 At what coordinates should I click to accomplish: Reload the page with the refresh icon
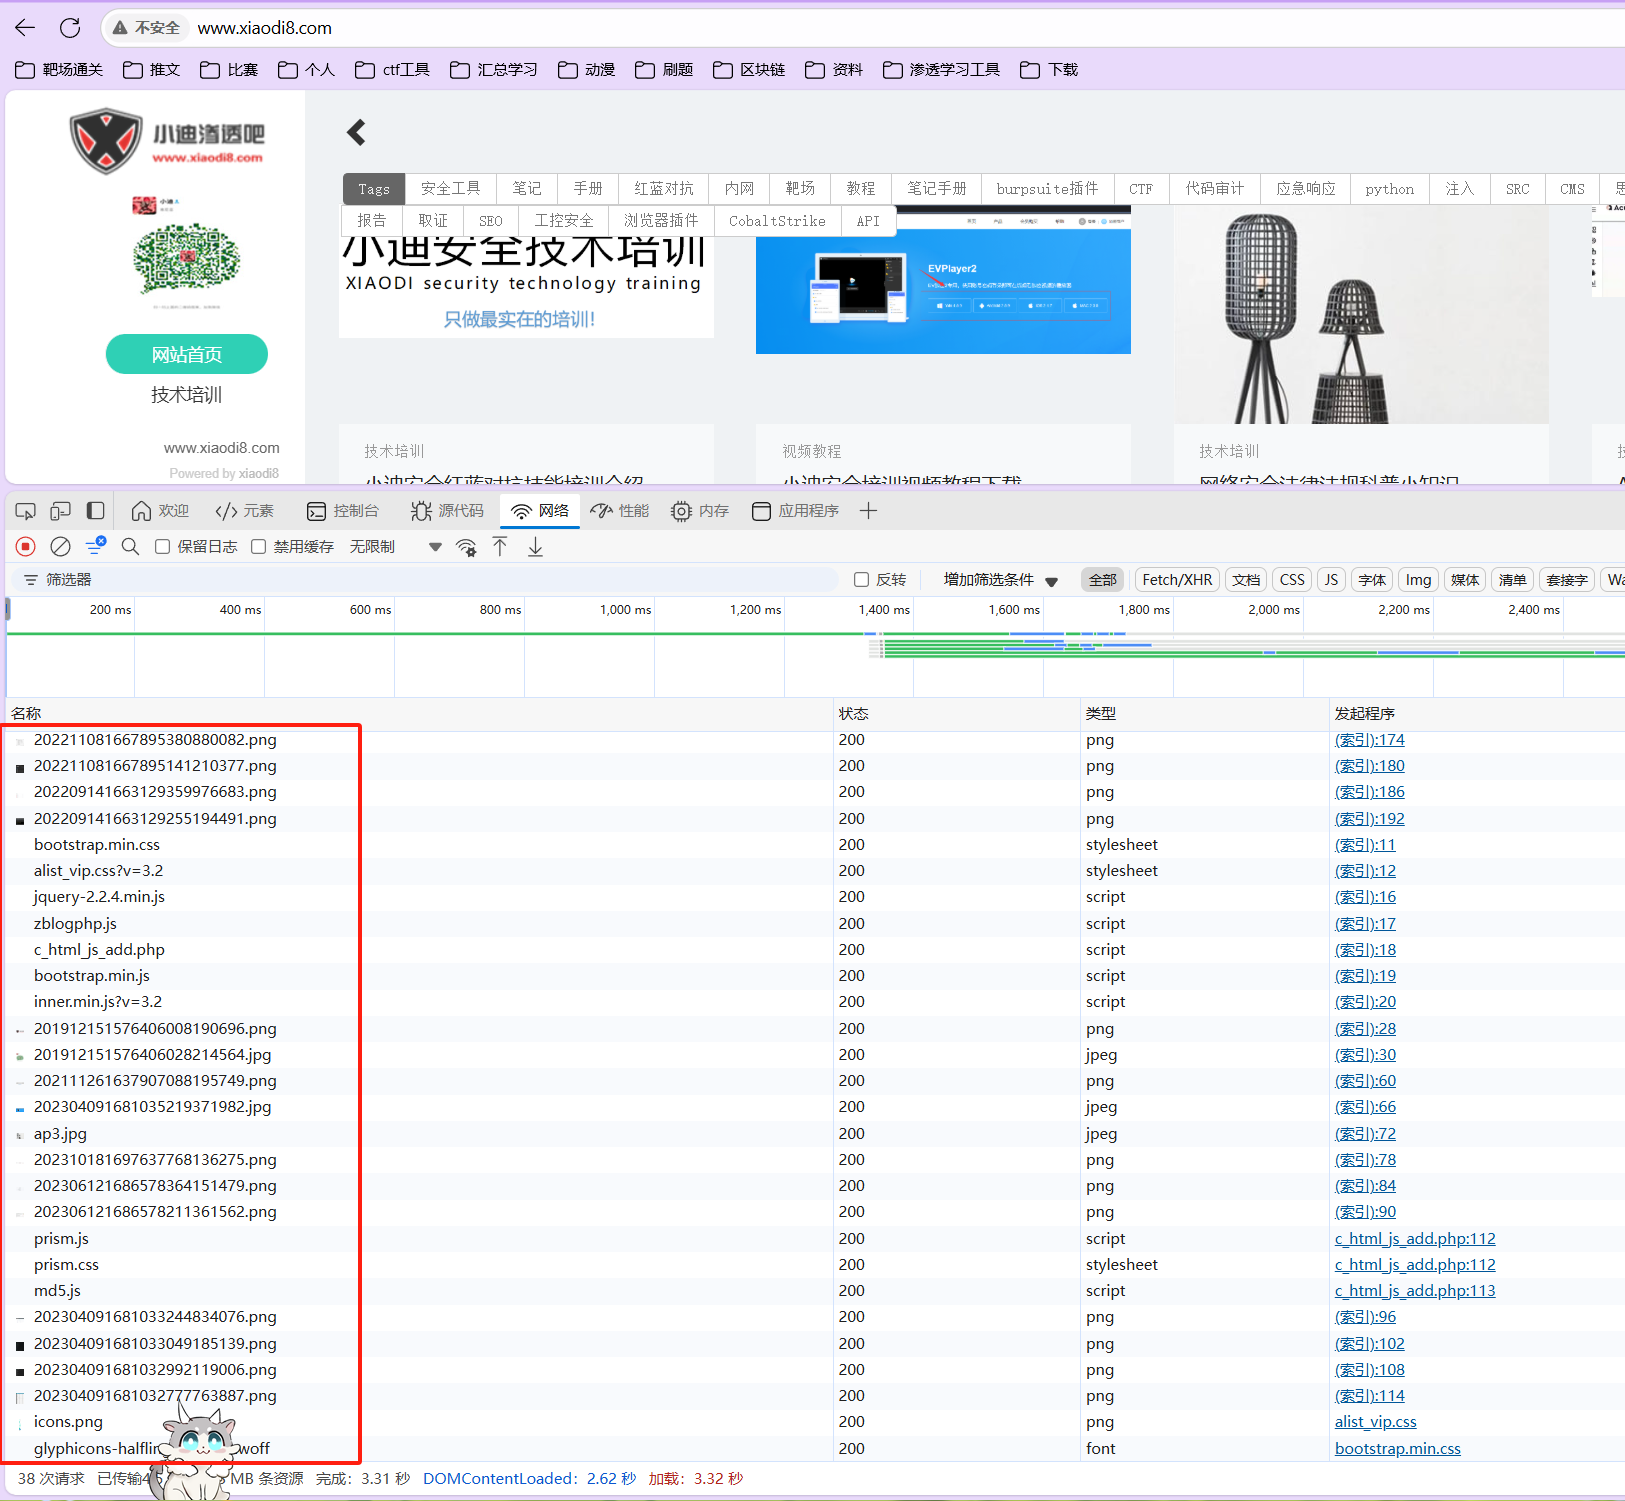pos(70,28)
